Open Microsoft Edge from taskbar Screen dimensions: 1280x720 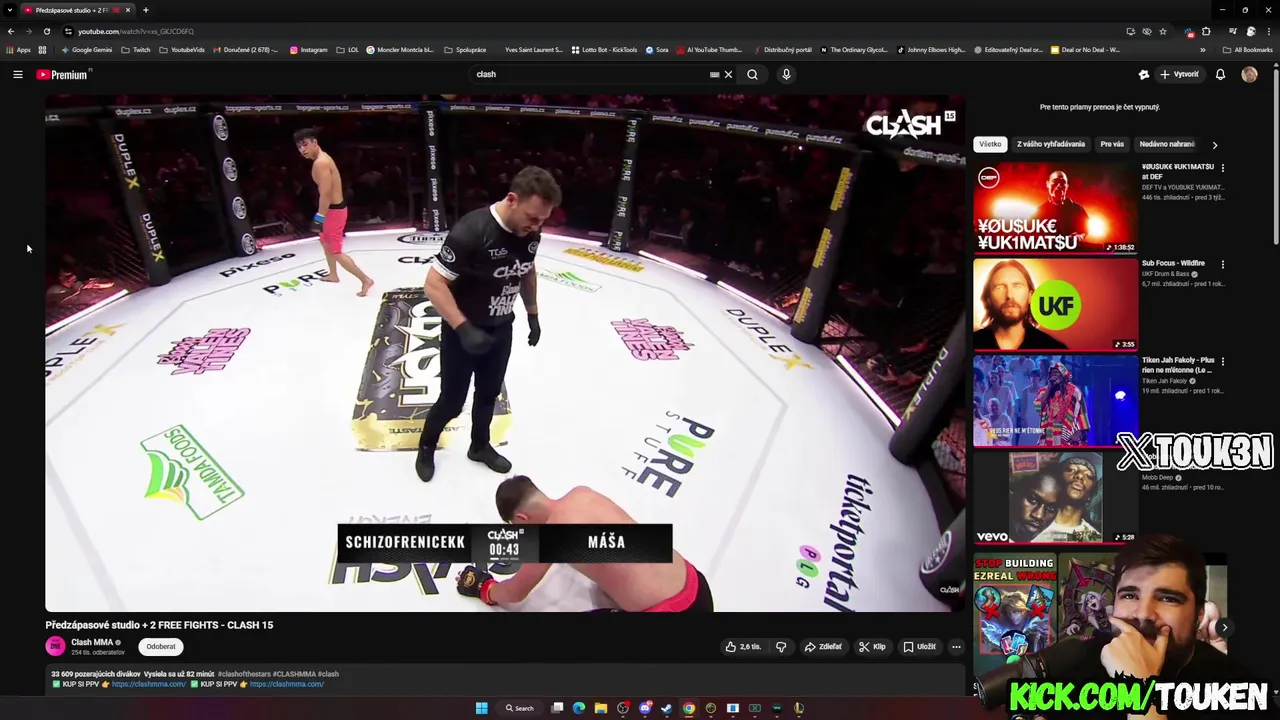[579, 708]
